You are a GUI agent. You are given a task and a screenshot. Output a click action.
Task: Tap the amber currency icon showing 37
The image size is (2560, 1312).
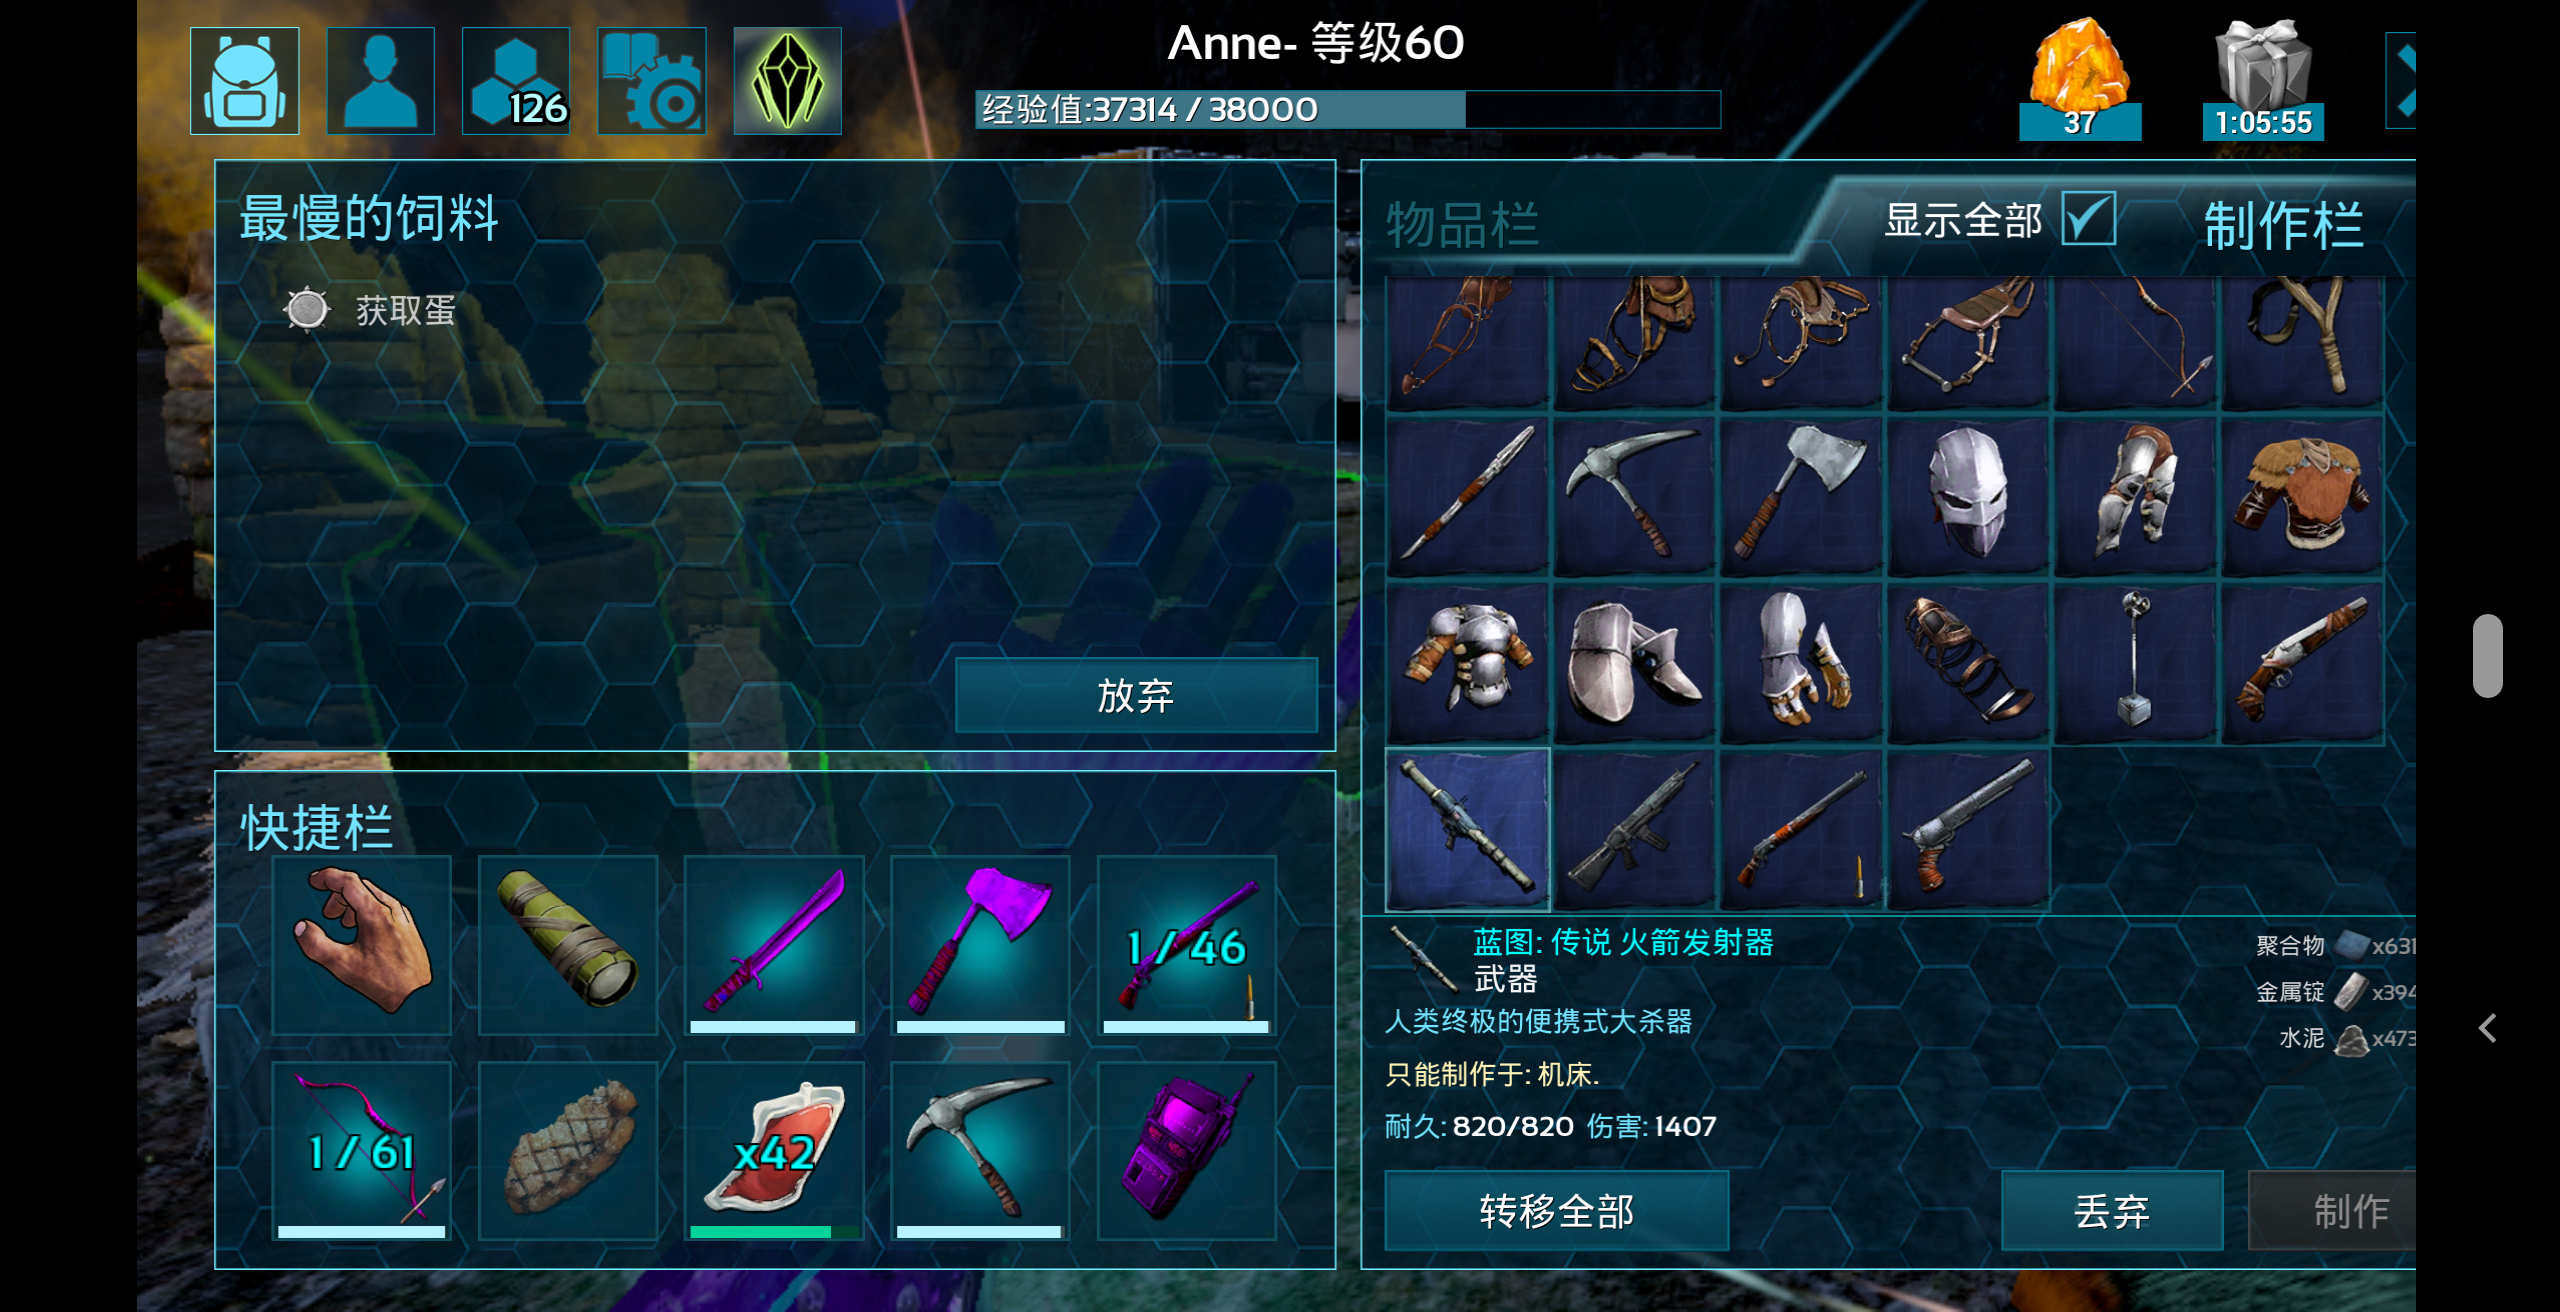pyautogui.click(x=2080, y=78)
